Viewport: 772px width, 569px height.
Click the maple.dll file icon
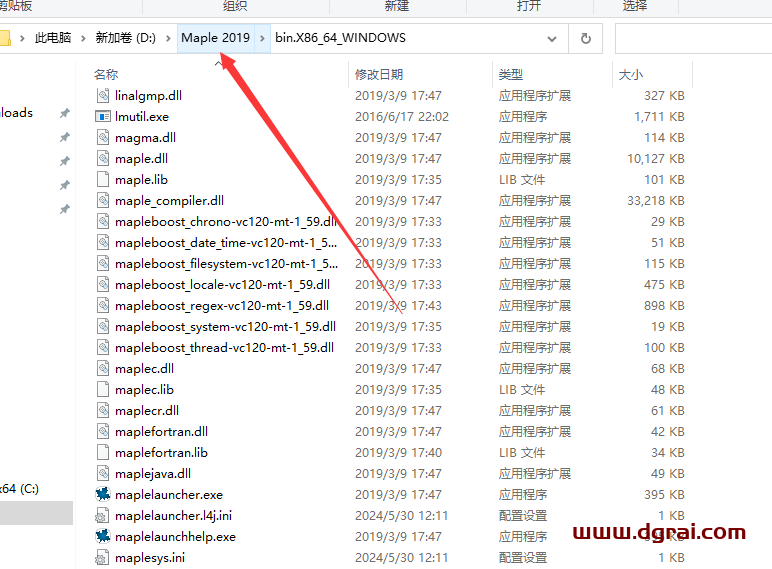[103, 158]
